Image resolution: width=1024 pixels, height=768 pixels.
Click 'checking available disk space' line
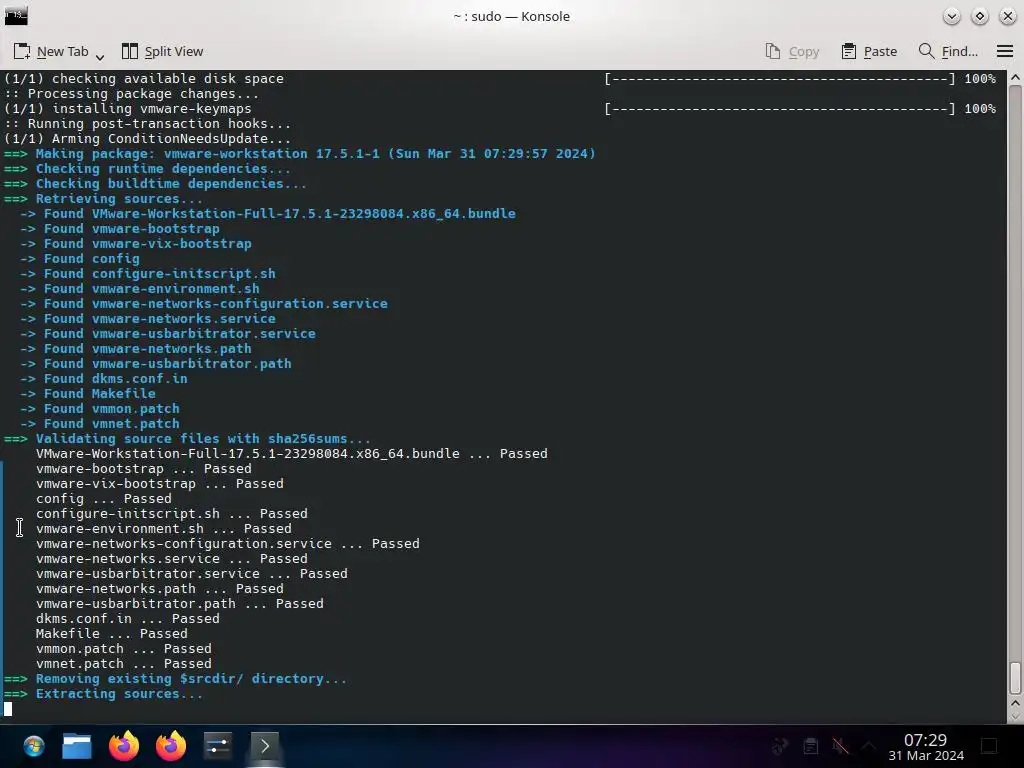click(x=144, y=78)
